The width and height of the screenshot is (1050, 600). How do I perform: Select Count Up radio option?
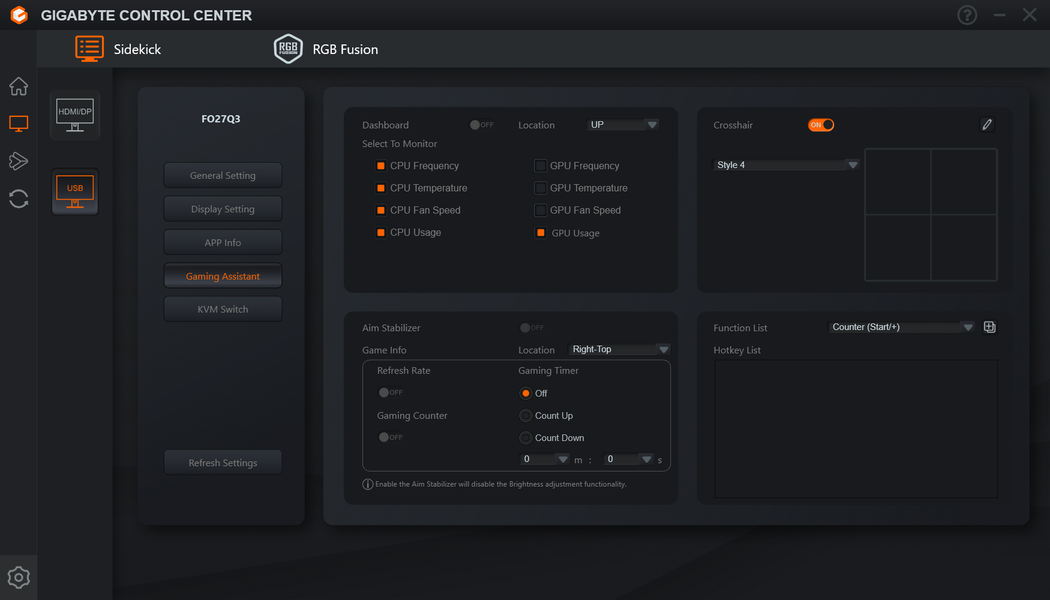(x=526, y=416)
